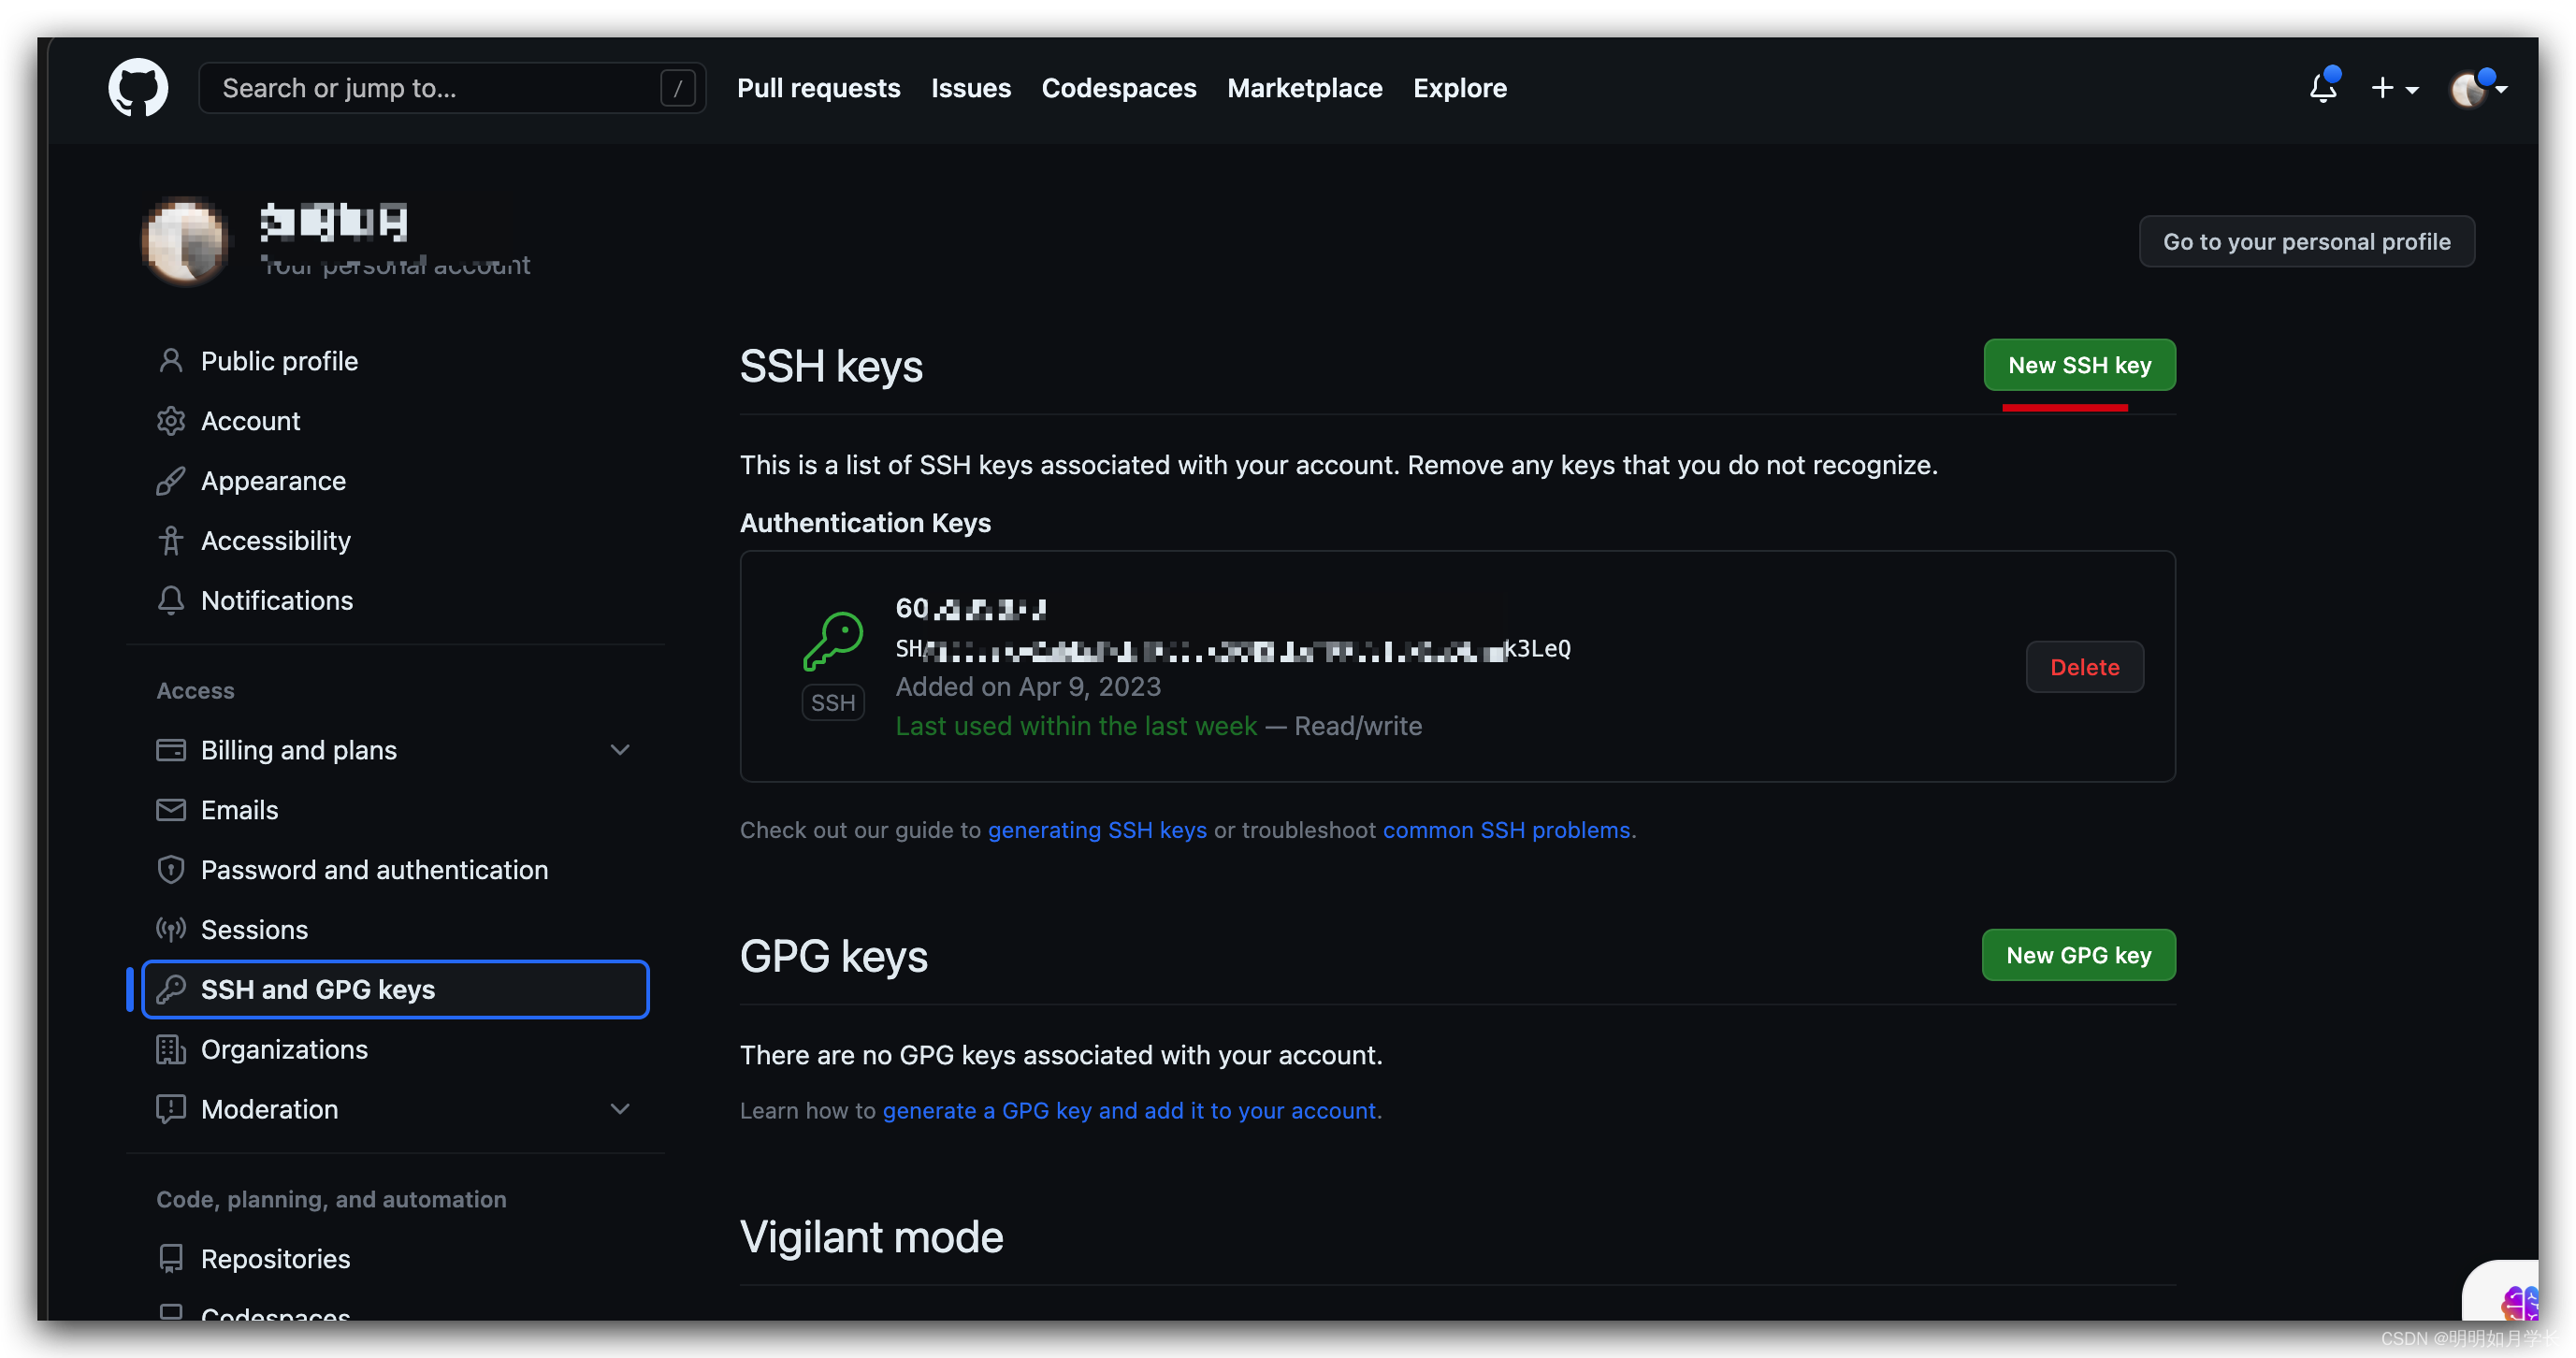Open the user avatar menu in header

pyautogui.click(x=2476, y=88)
